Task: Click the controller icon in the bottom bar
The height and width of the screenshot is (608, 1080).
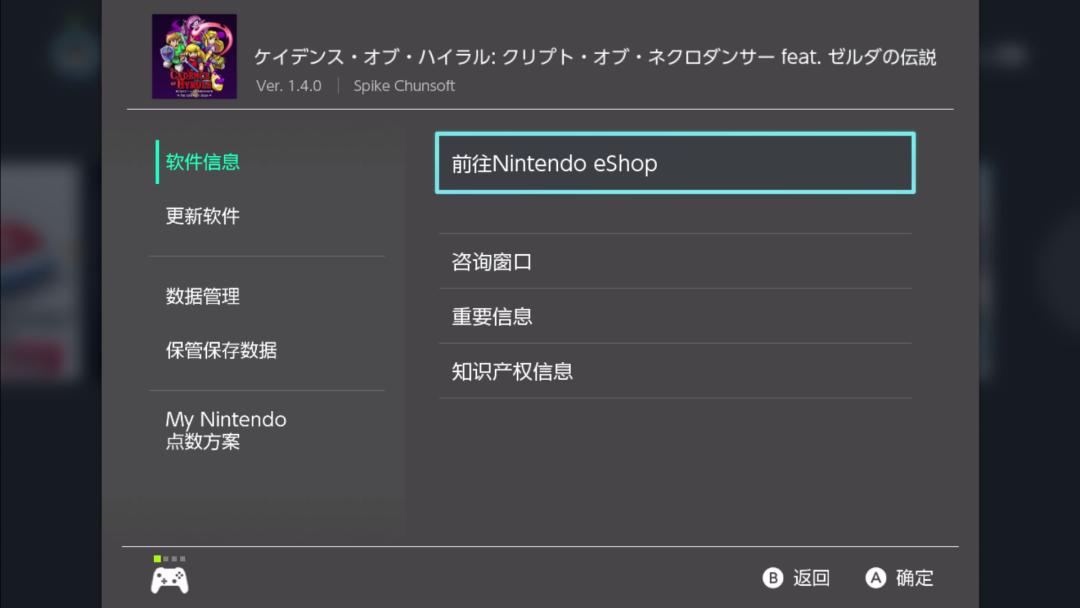Action: click(169, 578)
